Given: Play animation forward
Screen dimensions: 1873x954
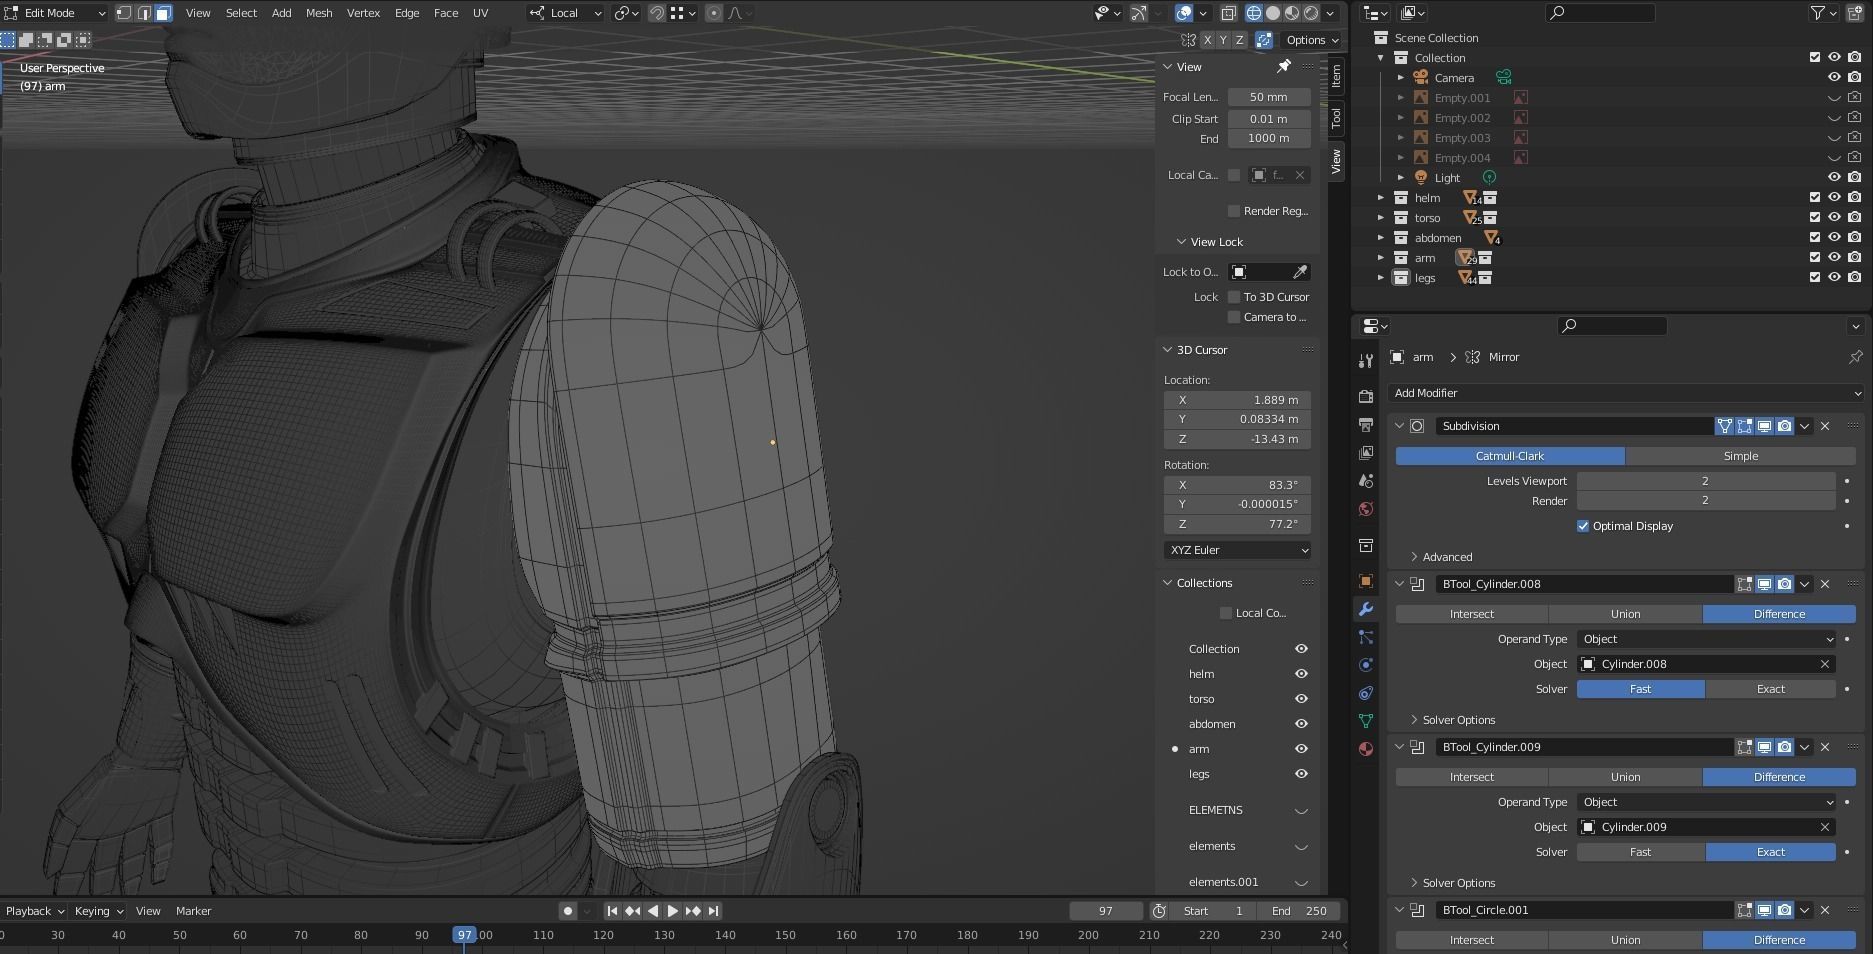Looking at the screenshot, I should pos(673,911).
